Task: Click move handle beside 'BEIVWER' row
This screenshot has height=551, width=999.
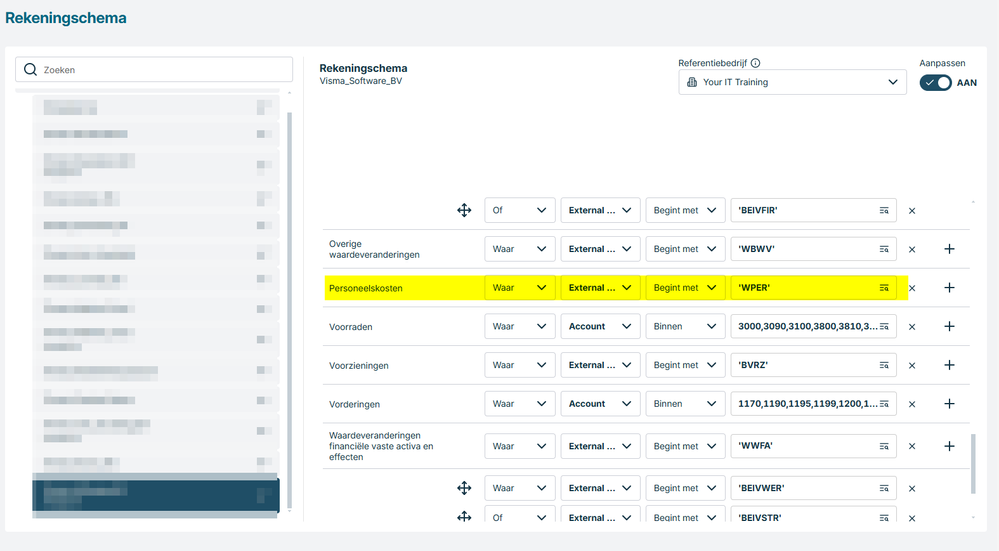Action: point(464,488)
